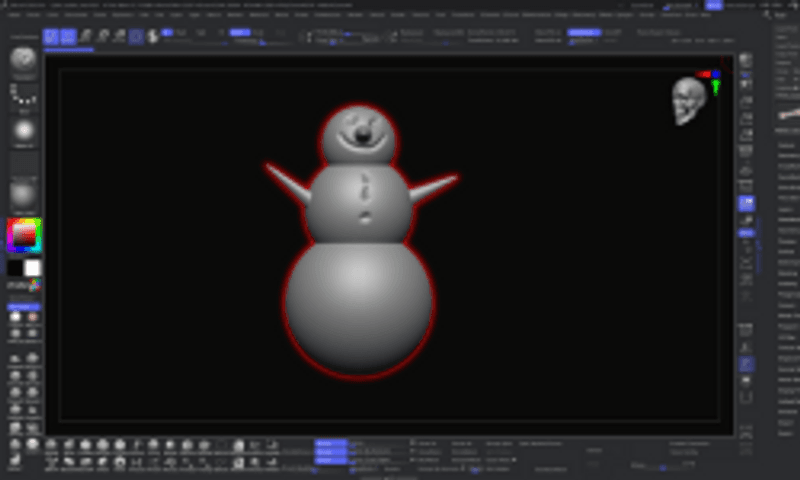Click the skull camera view head
Screen dimensions: 800x480
coord(686,101)
